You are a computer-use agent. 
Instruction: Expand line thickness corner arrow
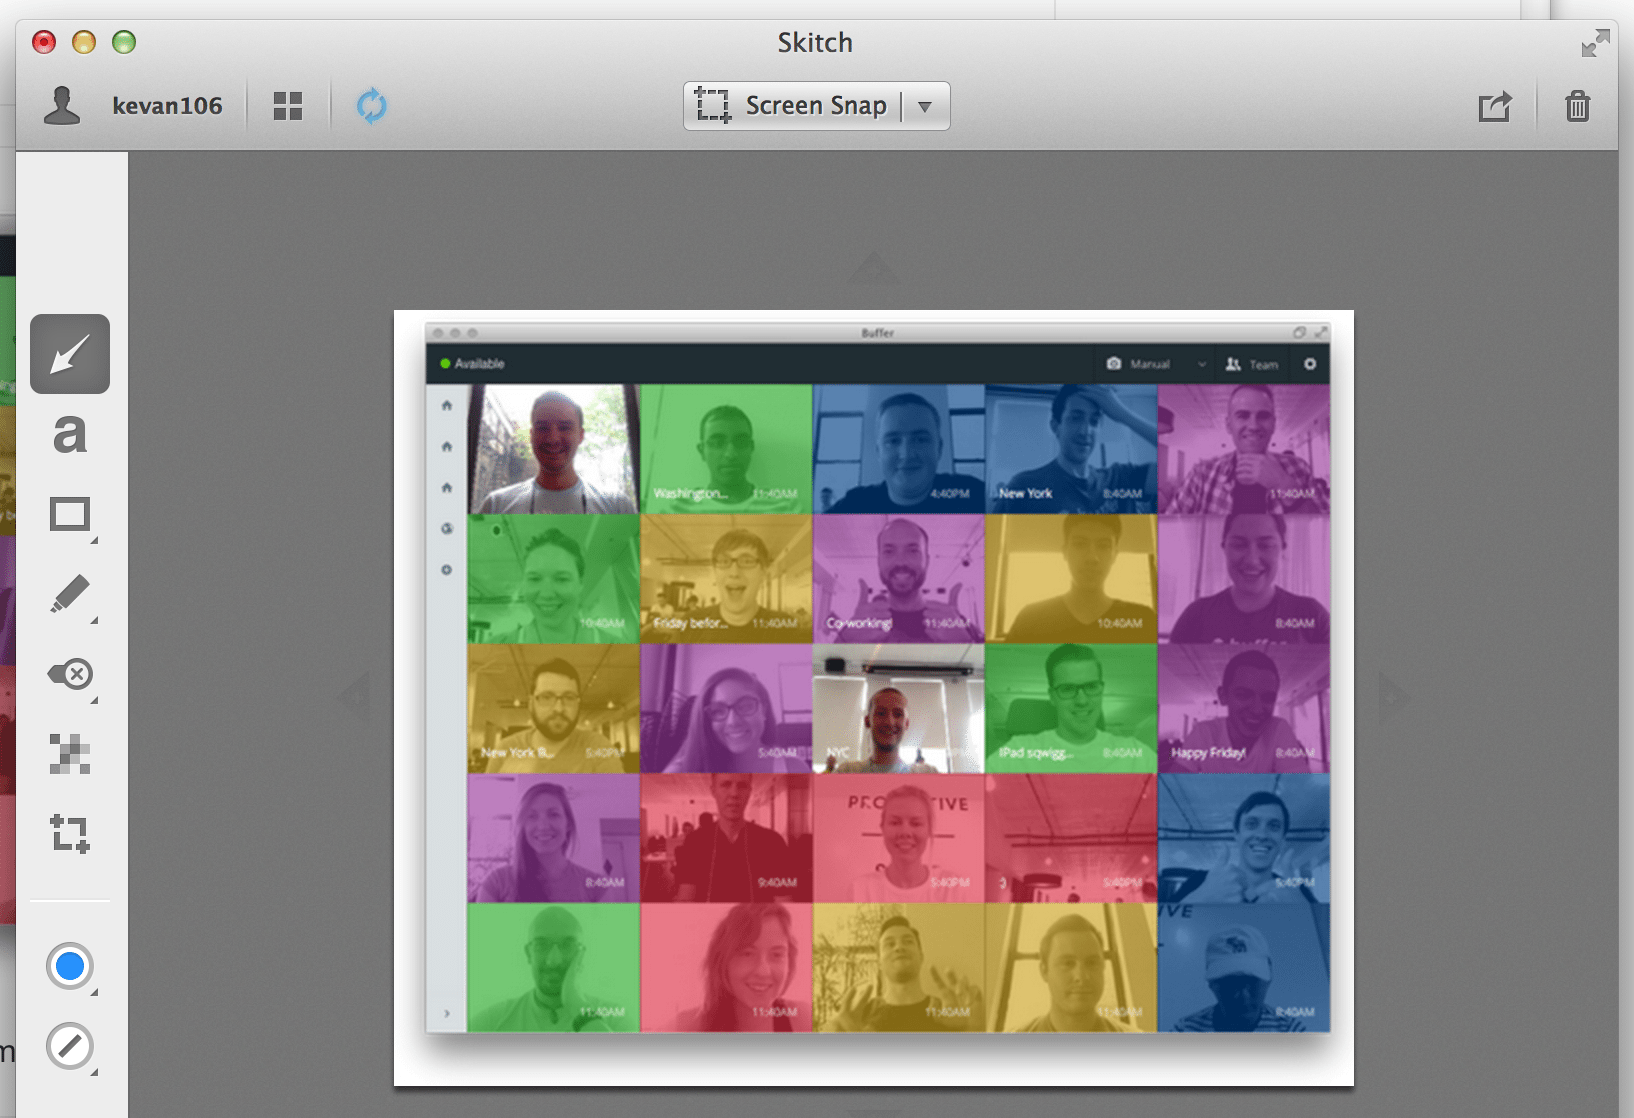(95, 1072)
